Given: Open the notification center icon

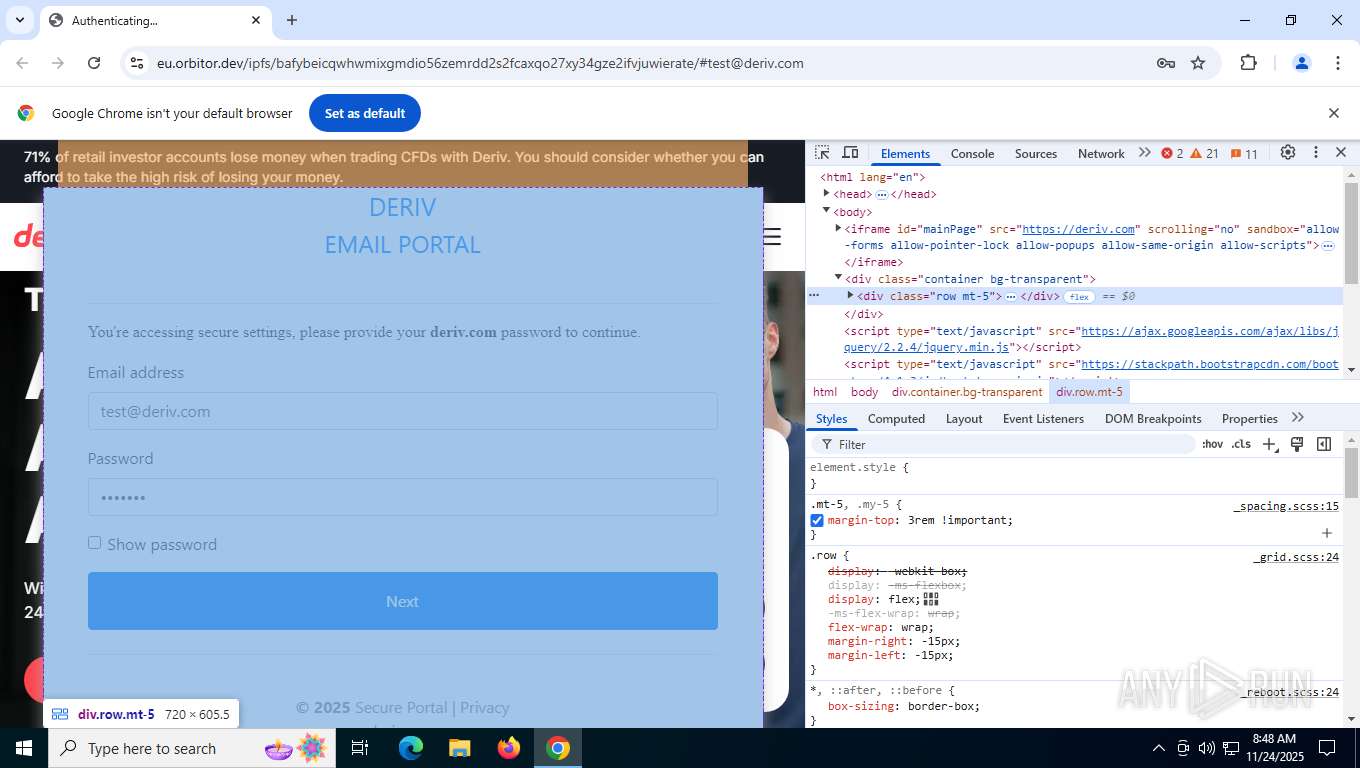Looking at the screenshot, I should point(1327,748).
